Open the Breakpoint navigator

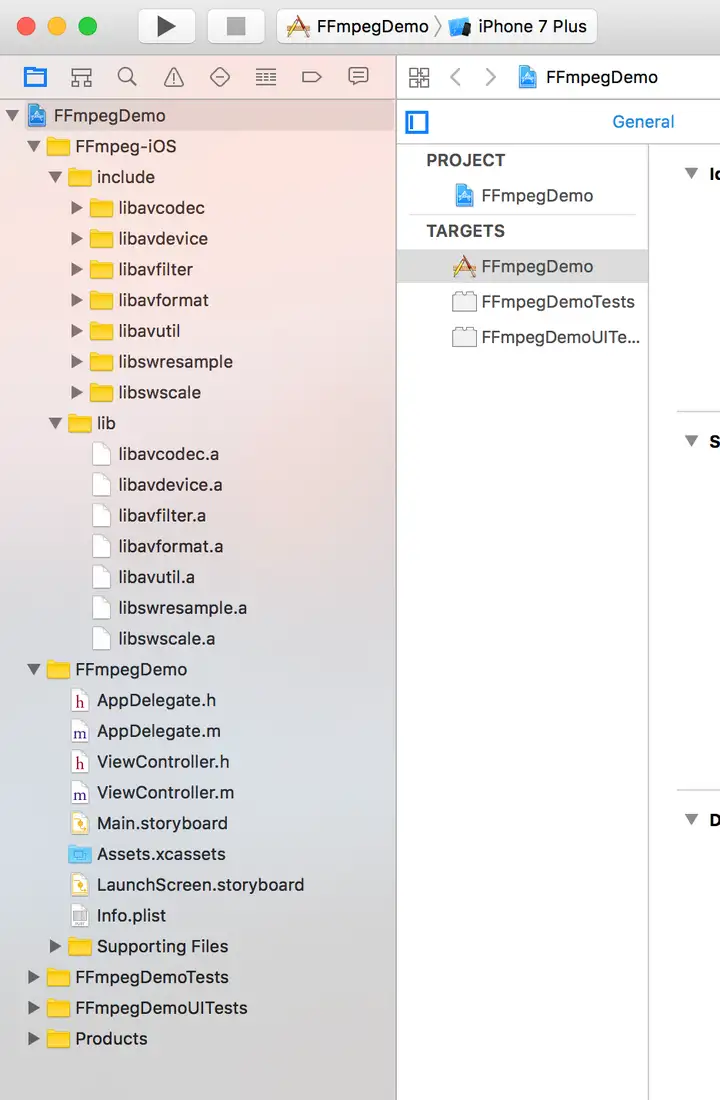312,77
